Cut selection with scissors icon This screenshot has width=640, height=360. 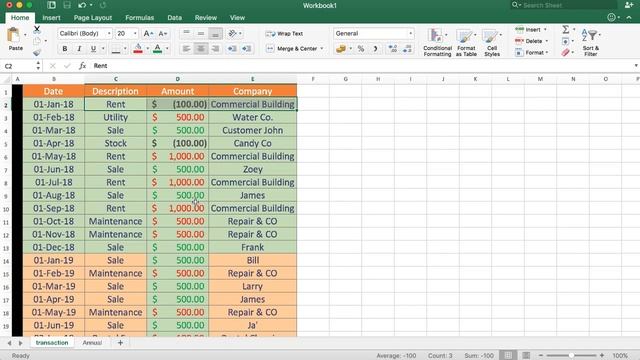tap(37, 29)
